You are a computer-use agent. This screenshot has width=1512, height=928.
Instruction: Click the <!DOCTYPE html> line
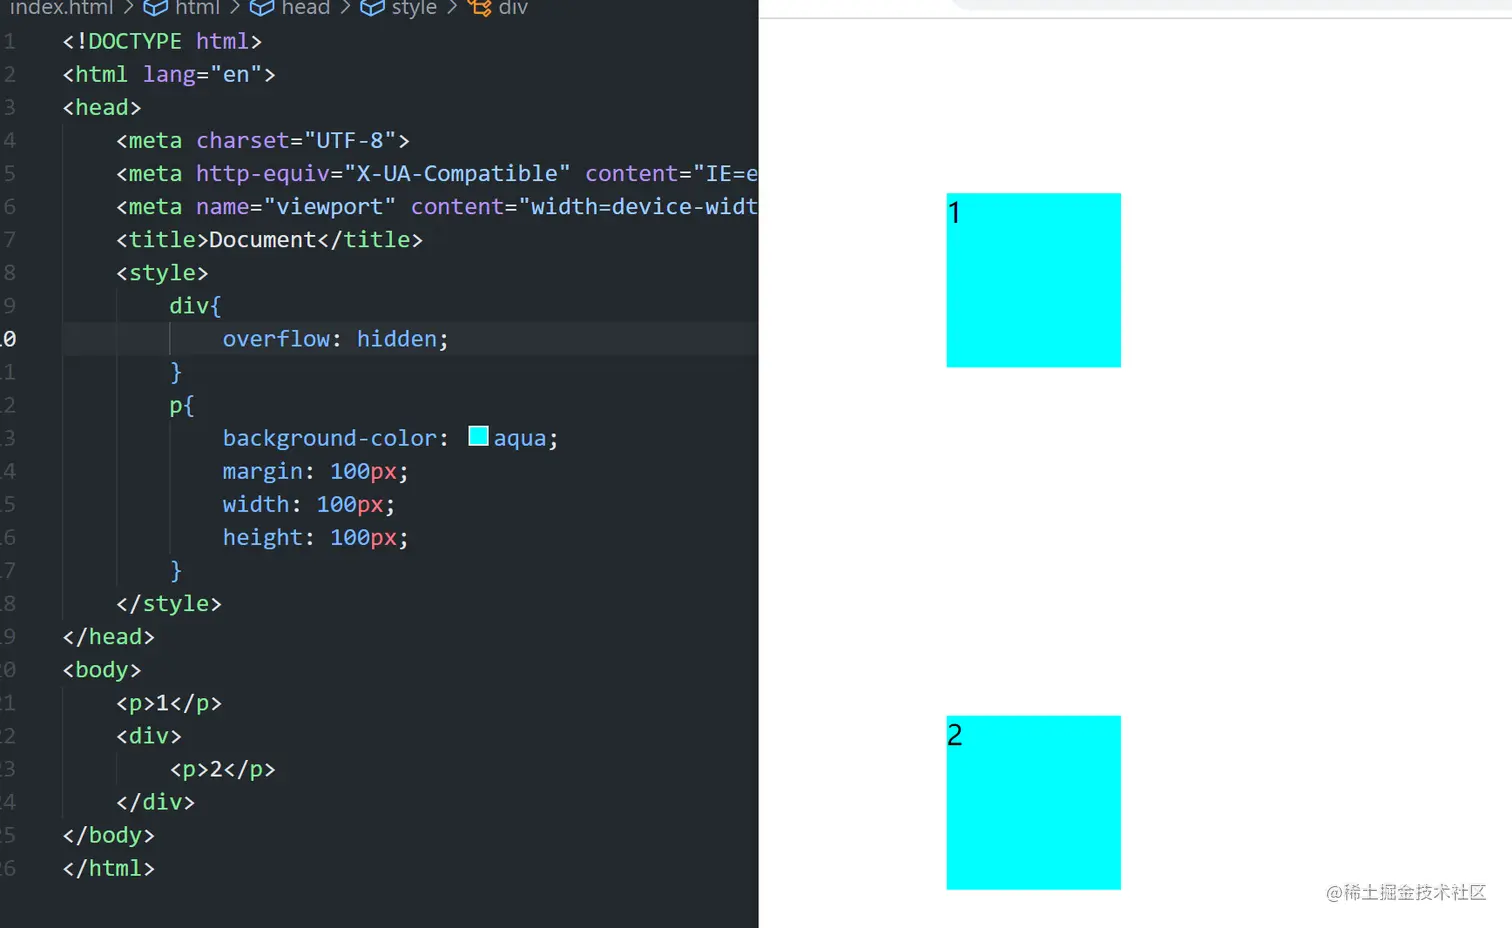click(162, 41)
